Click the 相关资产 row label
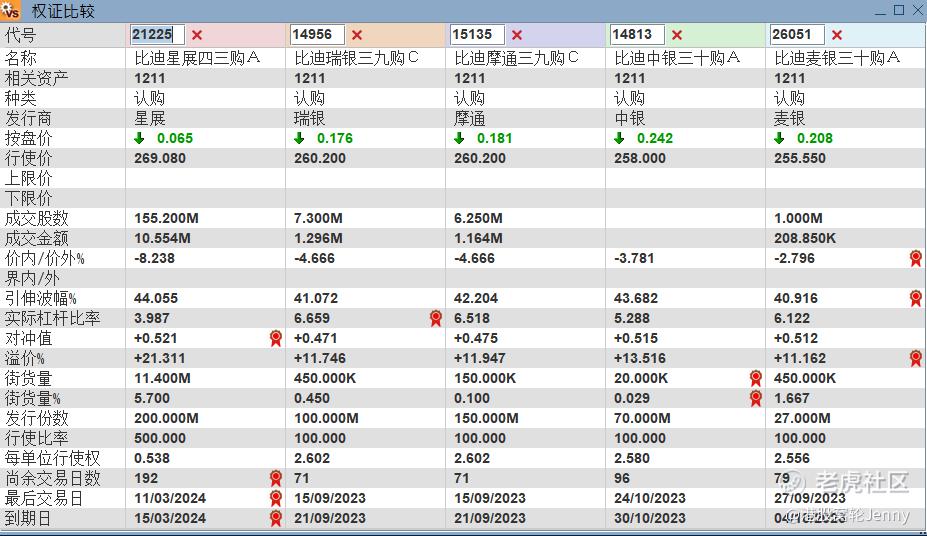The image size is (927, 536). 36,78
